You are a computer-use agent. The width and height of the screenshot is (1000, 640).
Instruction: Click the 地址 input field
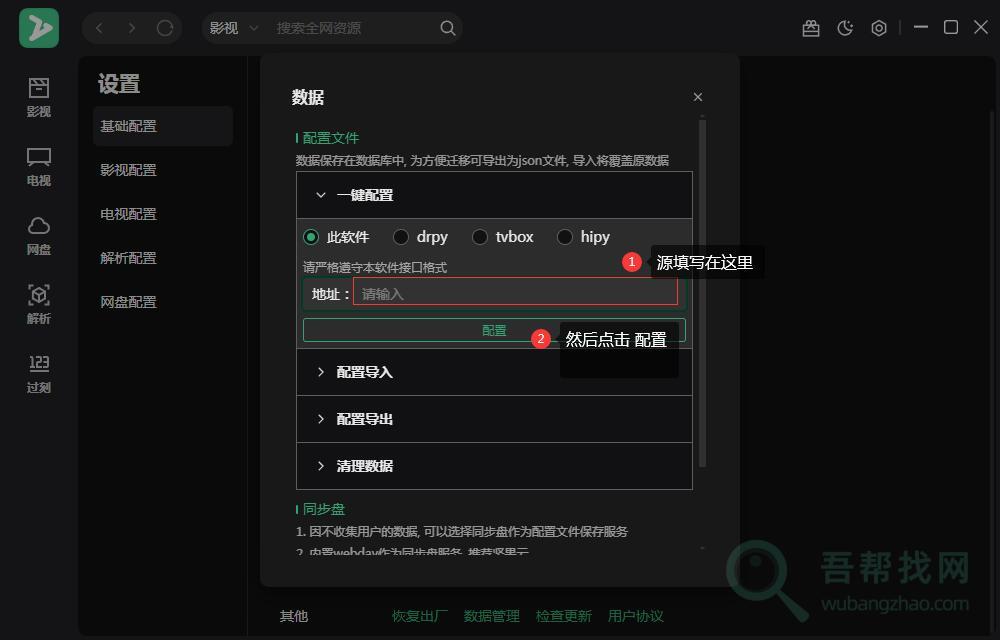pos(515,294)
